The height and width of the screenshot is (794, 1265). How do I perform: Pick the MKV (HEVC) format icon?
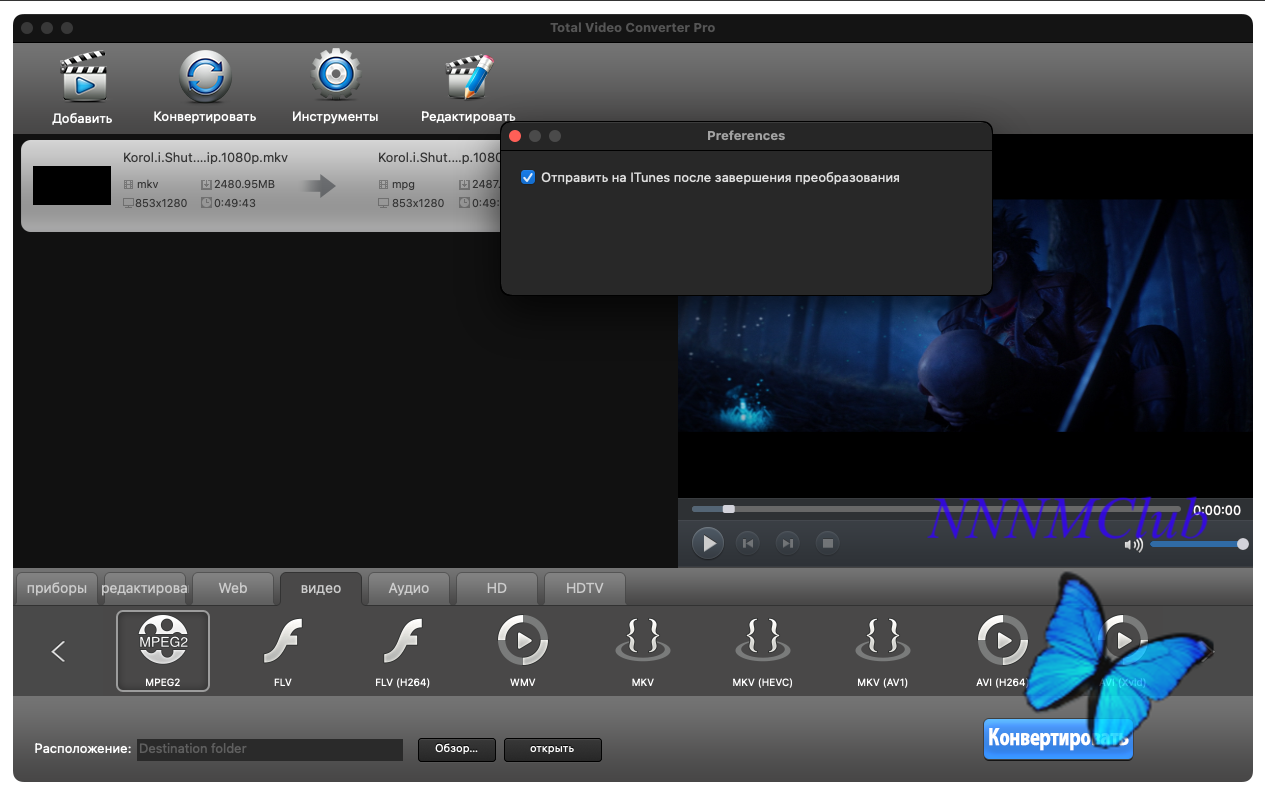[762, 642]
